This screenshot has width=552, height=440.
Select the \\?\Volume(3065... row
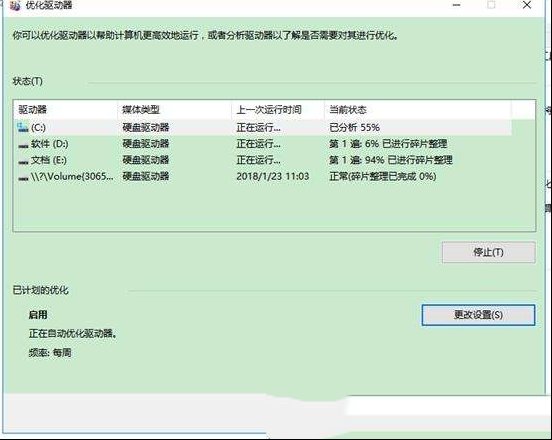pos(263,176)
